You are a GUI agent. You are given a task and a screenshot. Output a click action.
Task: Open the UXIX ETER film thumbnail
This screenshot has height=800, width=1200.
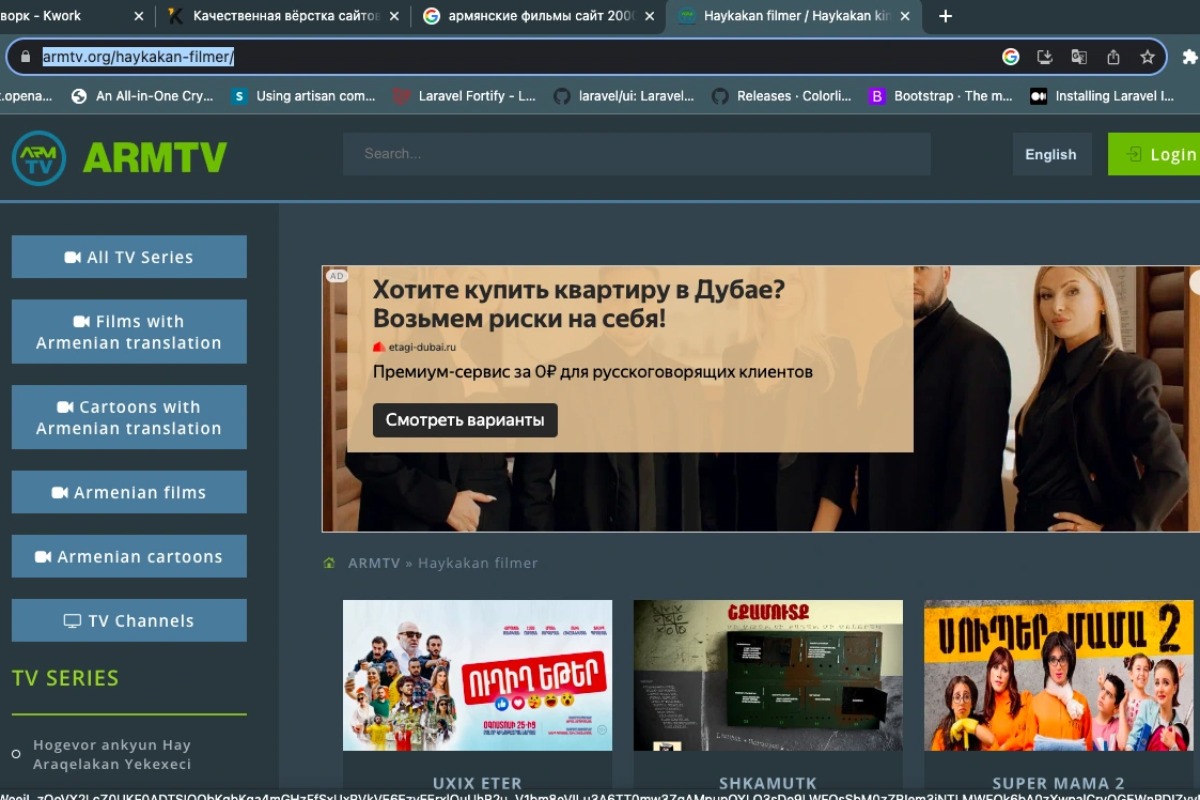pos(478,675)
